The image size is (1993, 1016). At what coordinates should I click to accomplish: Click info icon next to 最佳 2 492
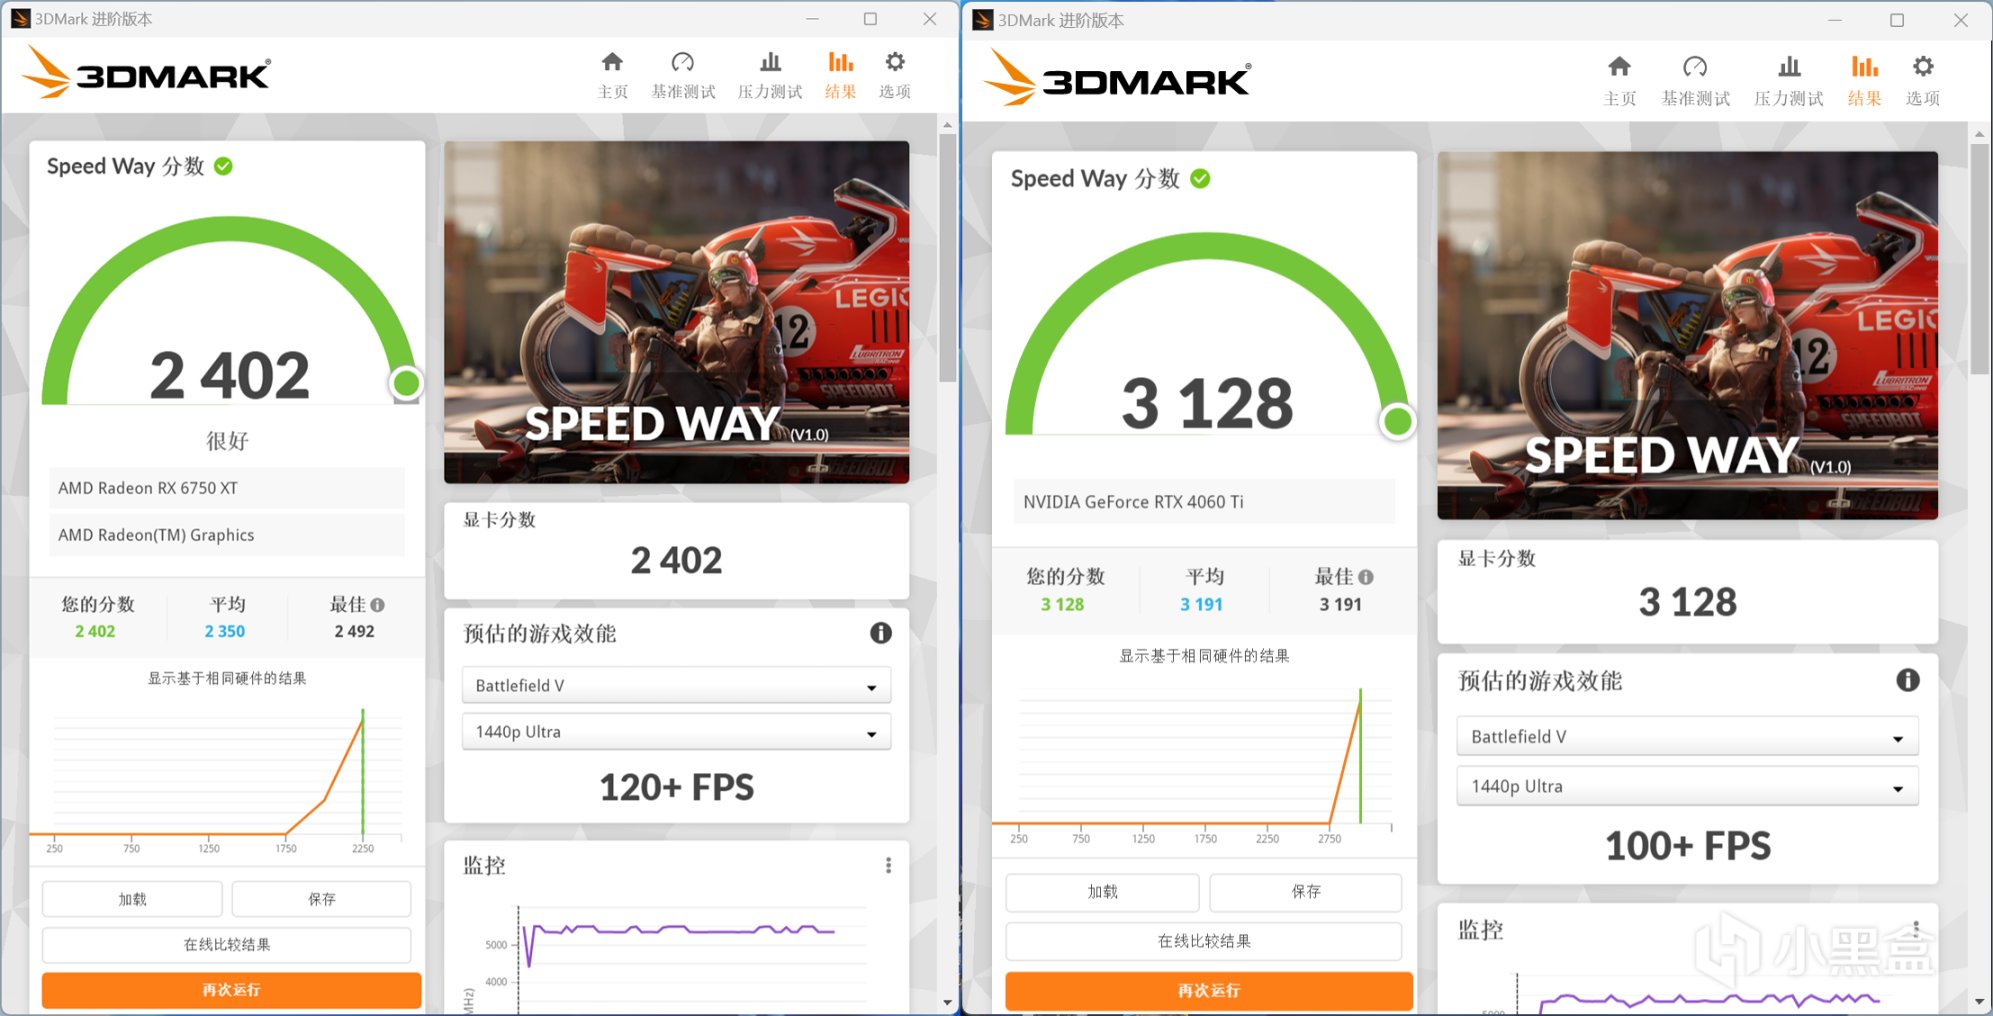377,605
